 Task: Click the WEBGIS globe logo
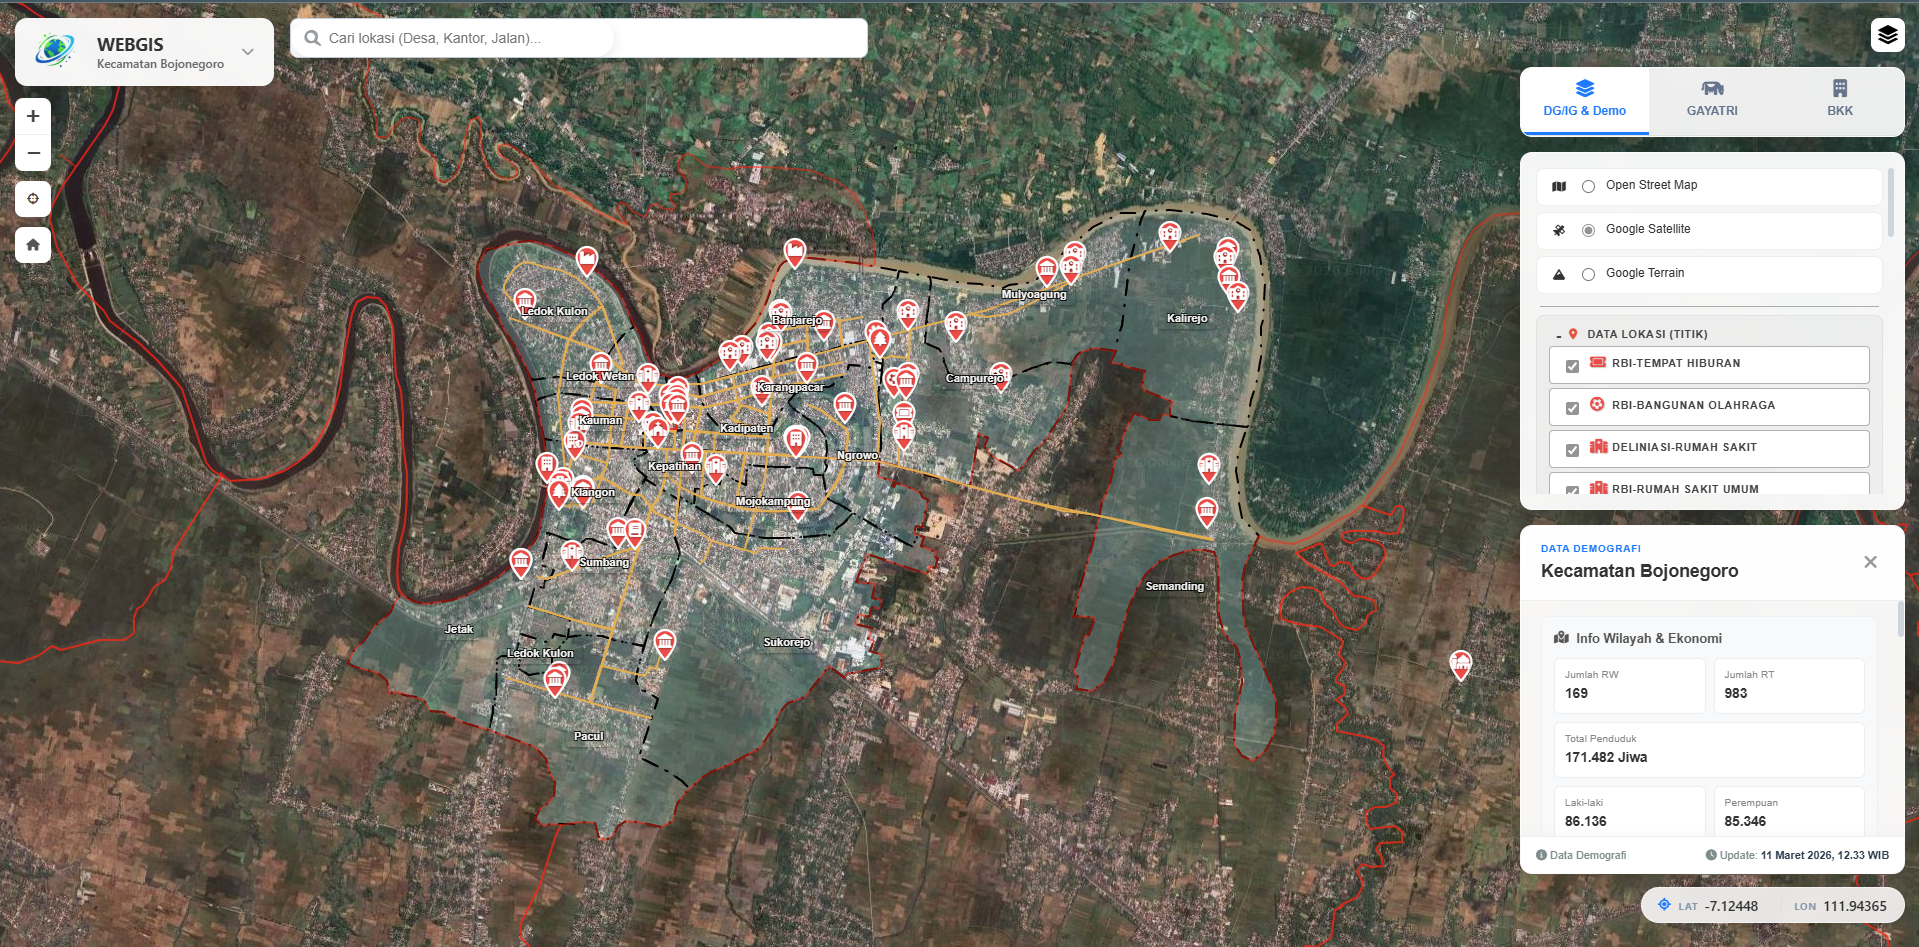(56, 51)
